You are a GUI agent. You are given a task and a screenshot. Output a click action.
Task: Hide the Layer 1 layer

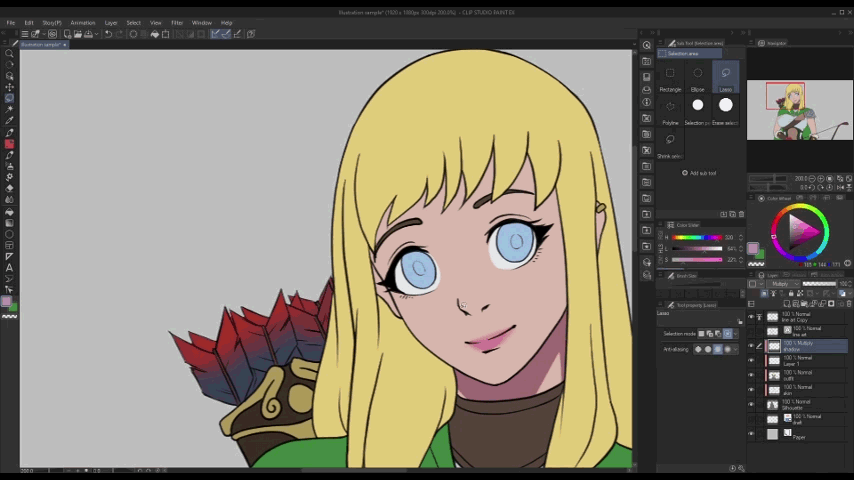(751, 361)
